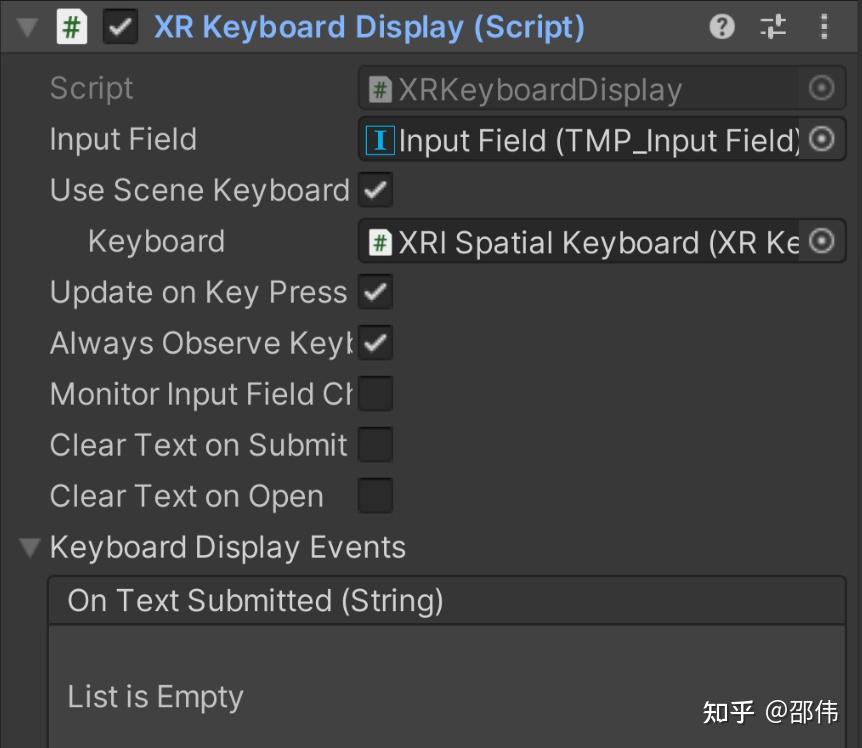
Task: Open the component presets icon
Action: coord(772,27)
